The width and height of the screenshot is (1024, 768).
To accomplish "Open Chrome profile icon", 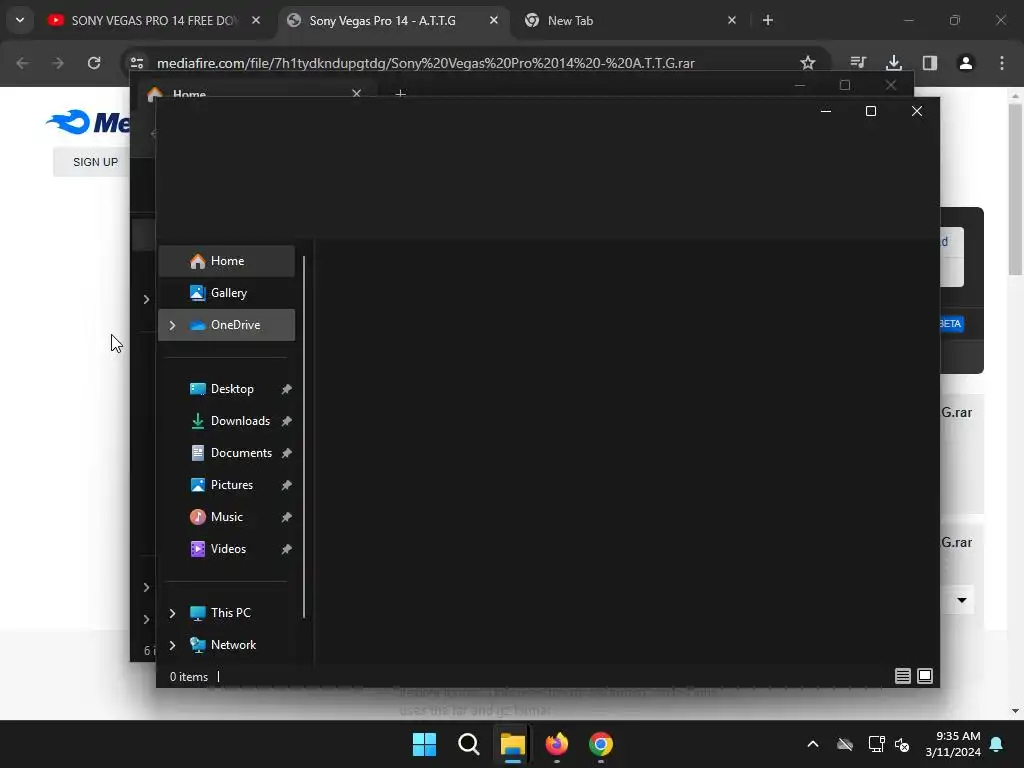I will [966, 63].
